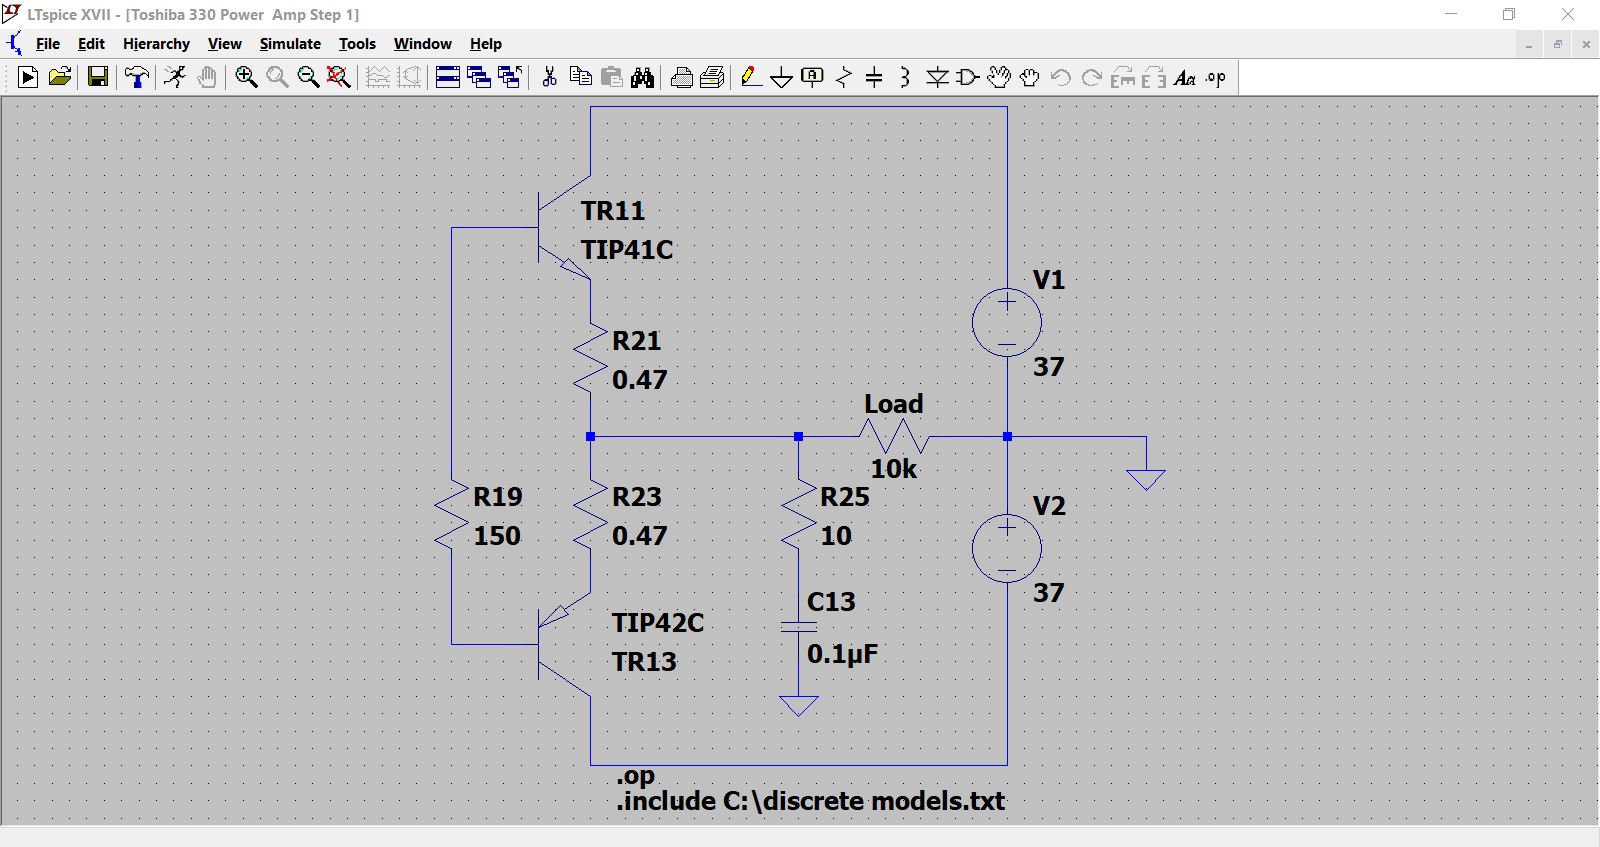Zoom in with plus magnifier

pos(246,77)
